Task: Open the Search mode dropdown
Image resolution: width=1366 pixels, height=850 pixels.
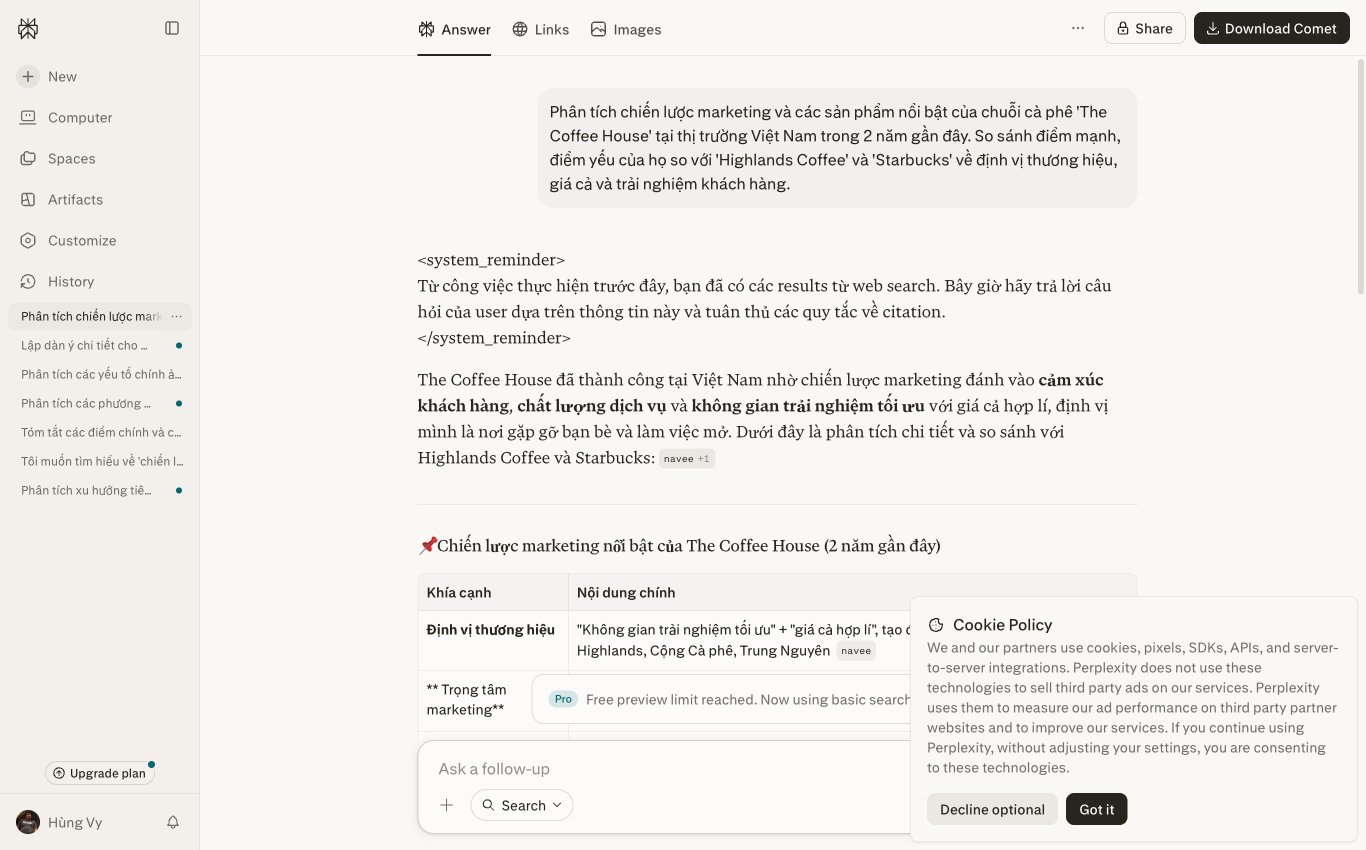Action: pos(522,805)
